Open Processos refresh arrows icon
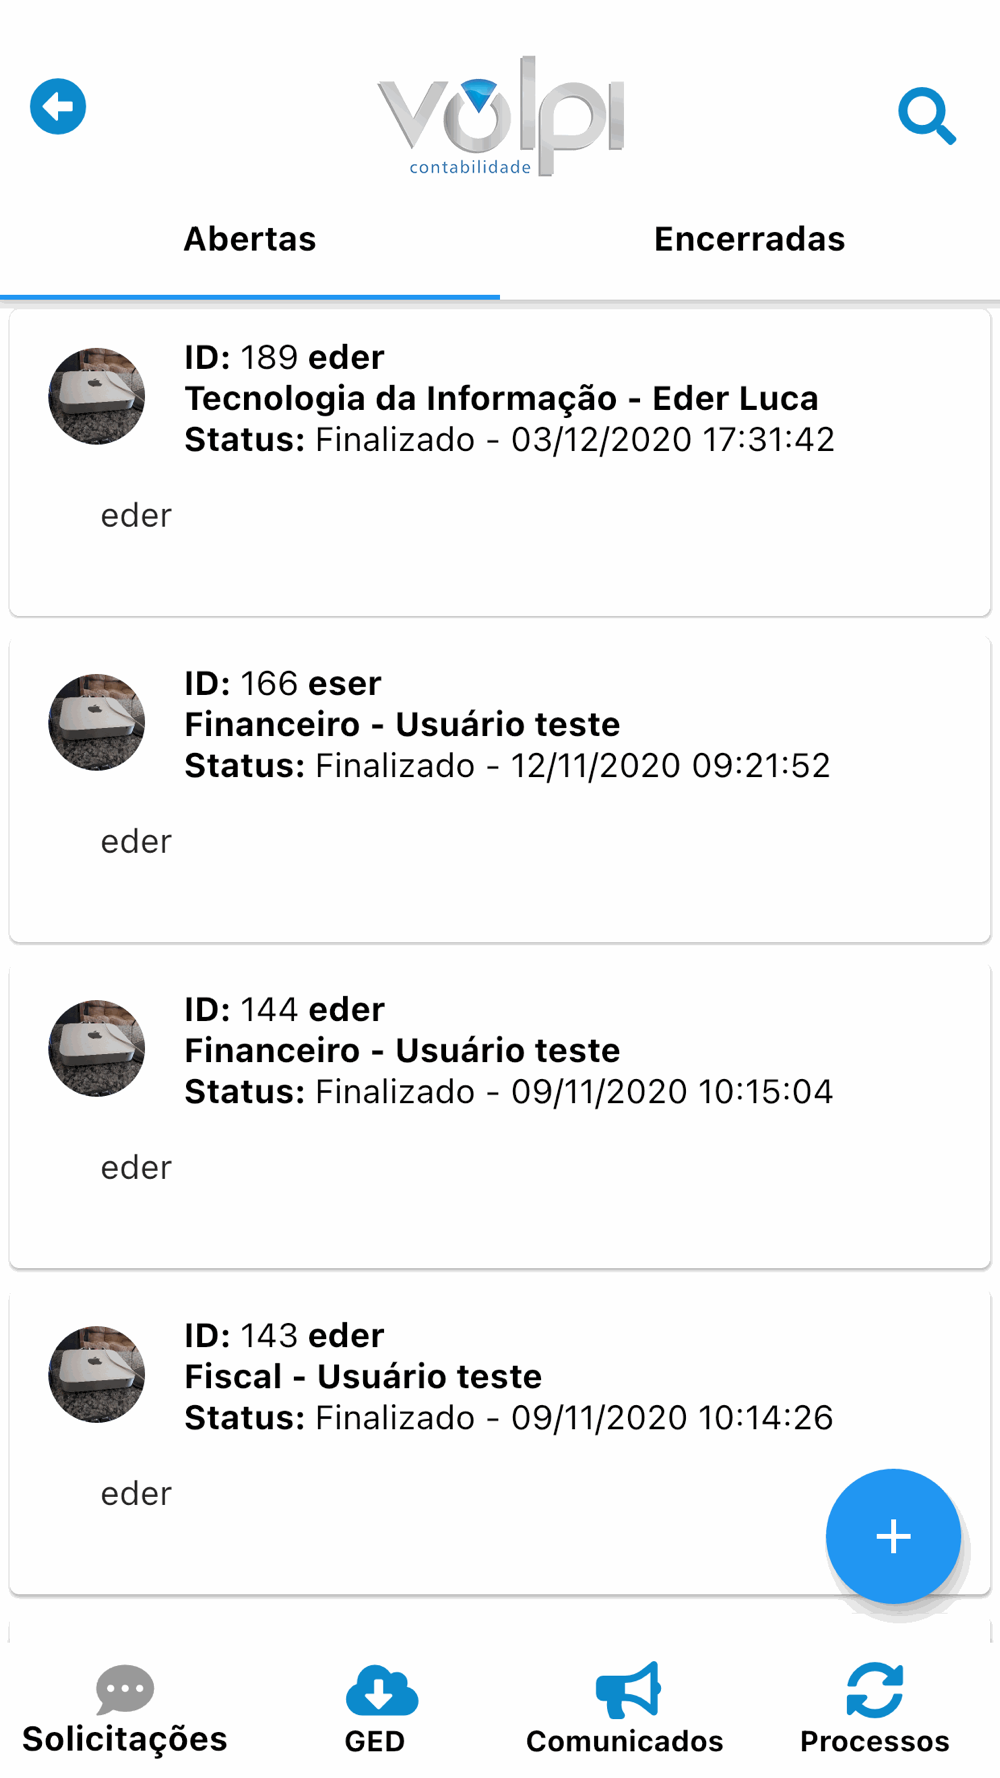Screen dimensions: 1000x1778 [874, 1690]
